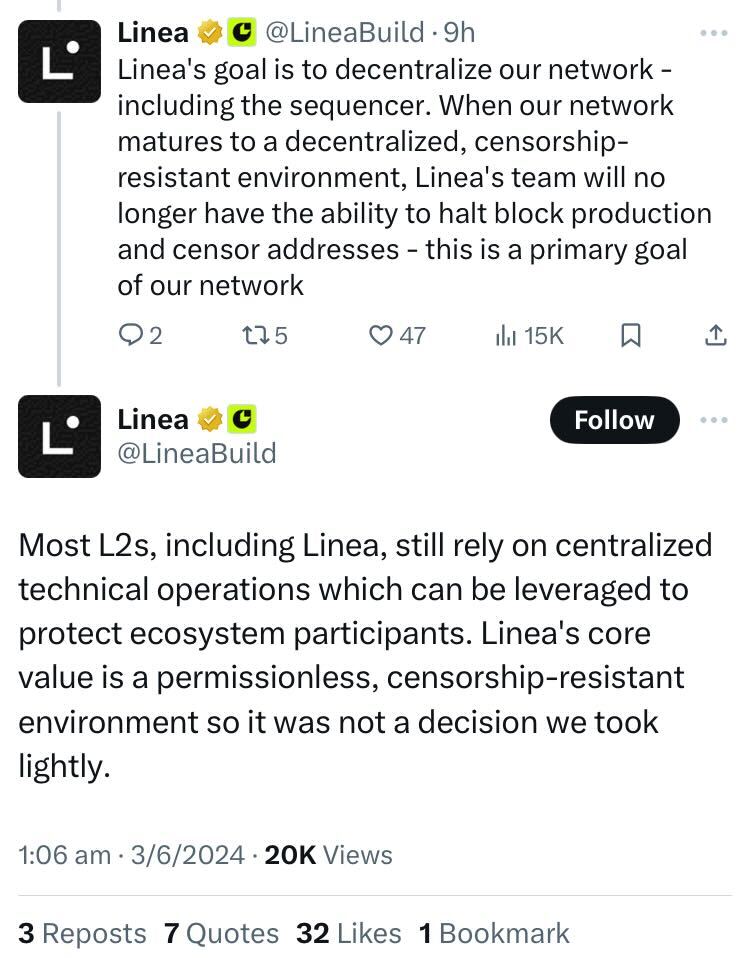Like the first Linea tweet
This screenshot has width=750, height=958.
[381, 336]
